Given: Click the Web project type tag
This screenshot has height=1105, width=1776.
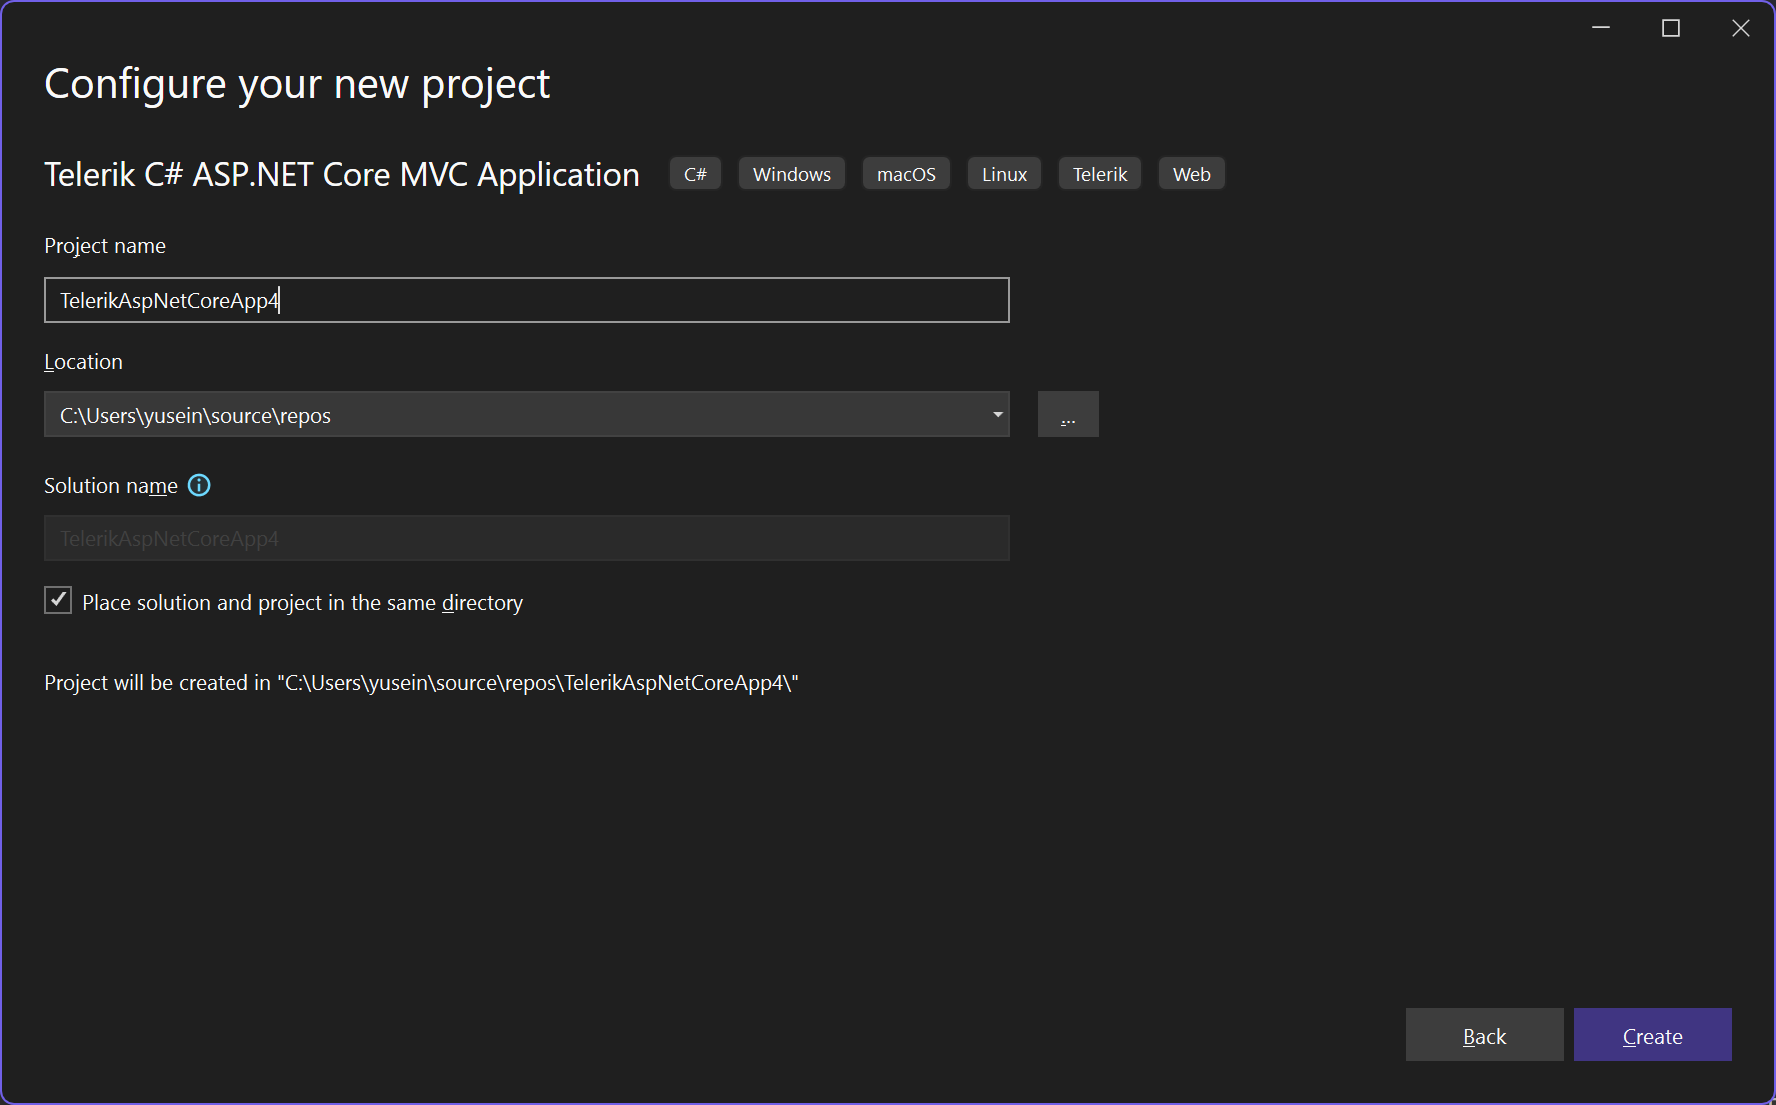Looking at the screenshot, I should [x=1191, y=174].
